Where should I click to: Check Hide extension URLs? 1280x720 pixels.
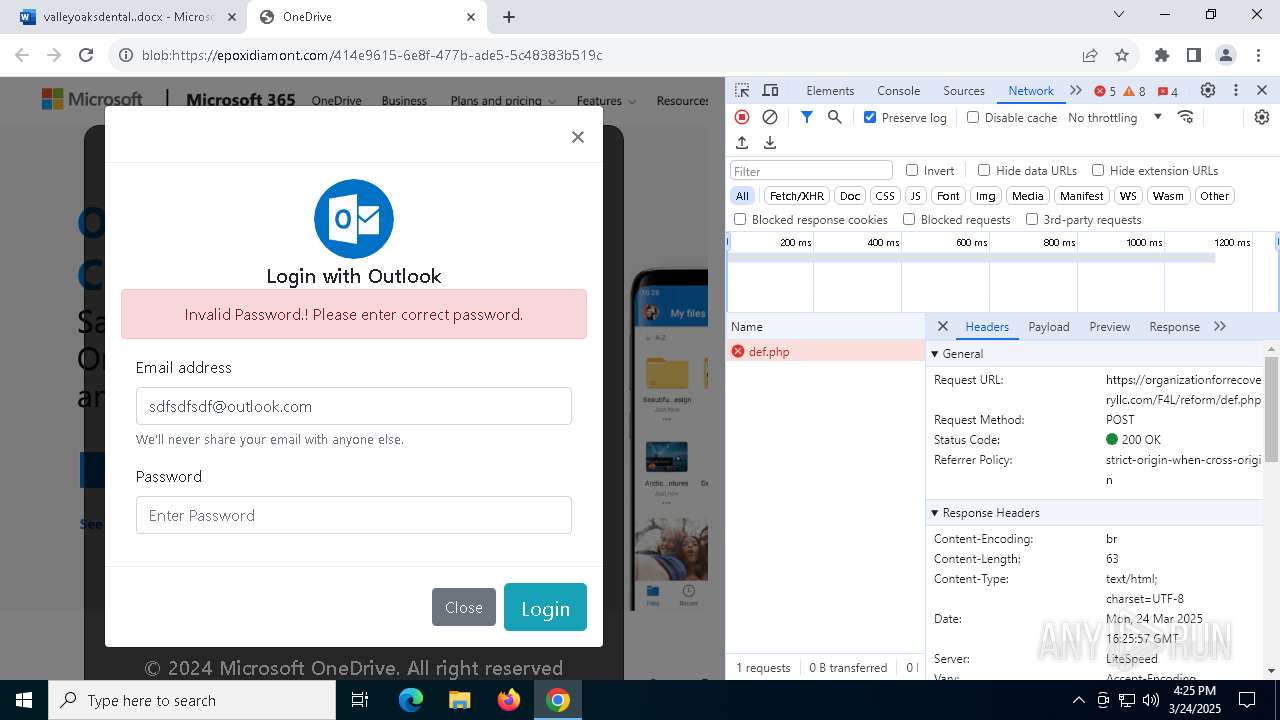[1098, 170]
